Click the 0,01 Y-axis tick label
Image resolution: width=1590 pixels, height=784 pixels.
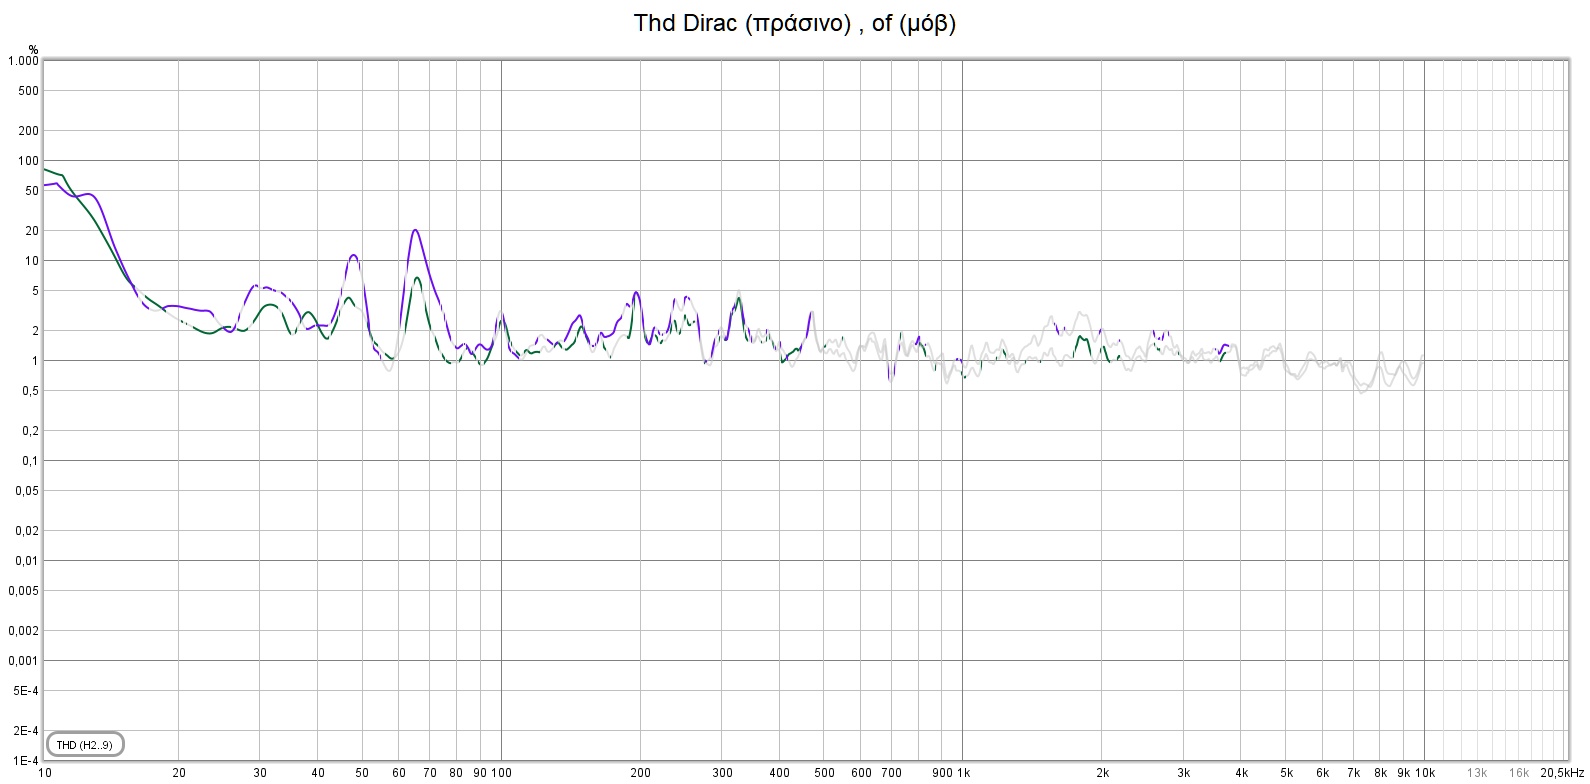click(27, 561)
